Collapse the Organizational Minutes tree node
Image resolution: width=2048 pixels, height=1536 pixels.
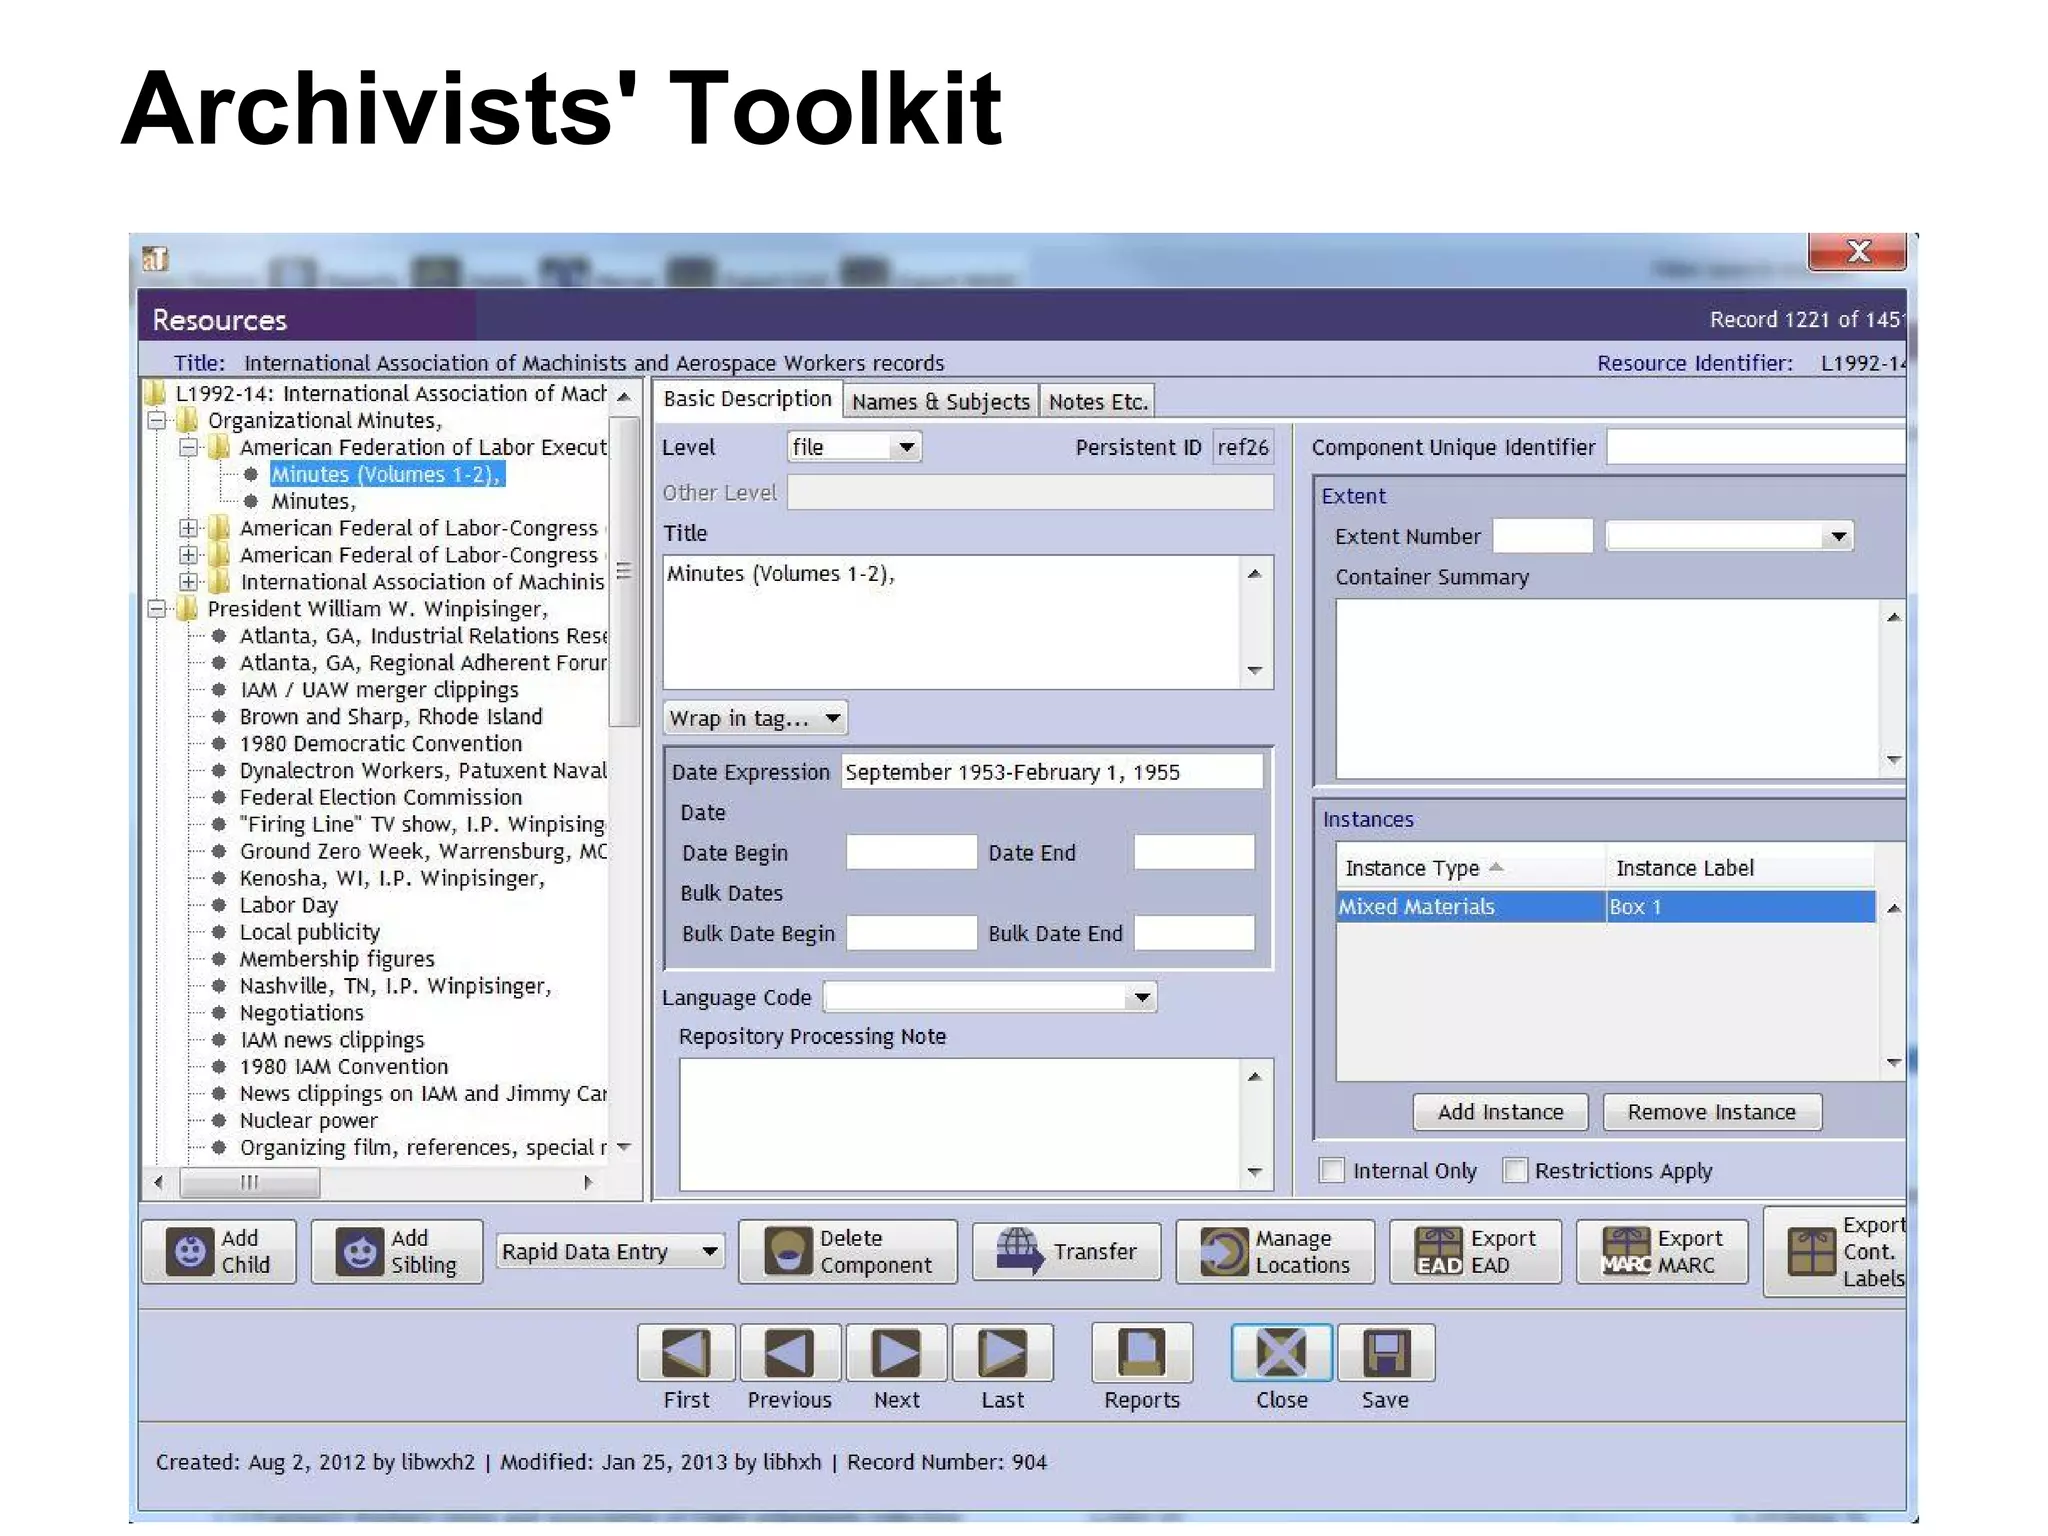157,420
